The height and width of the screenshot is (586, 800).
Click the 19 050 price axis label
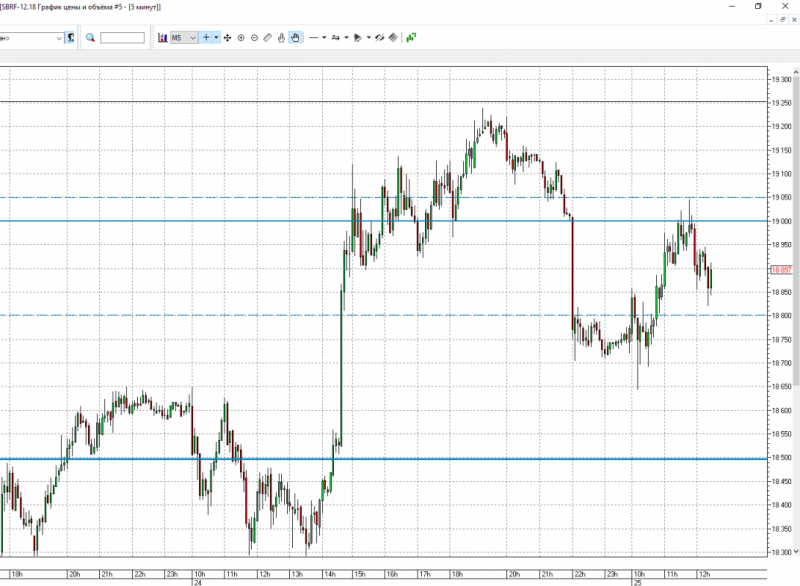[781, 197]
